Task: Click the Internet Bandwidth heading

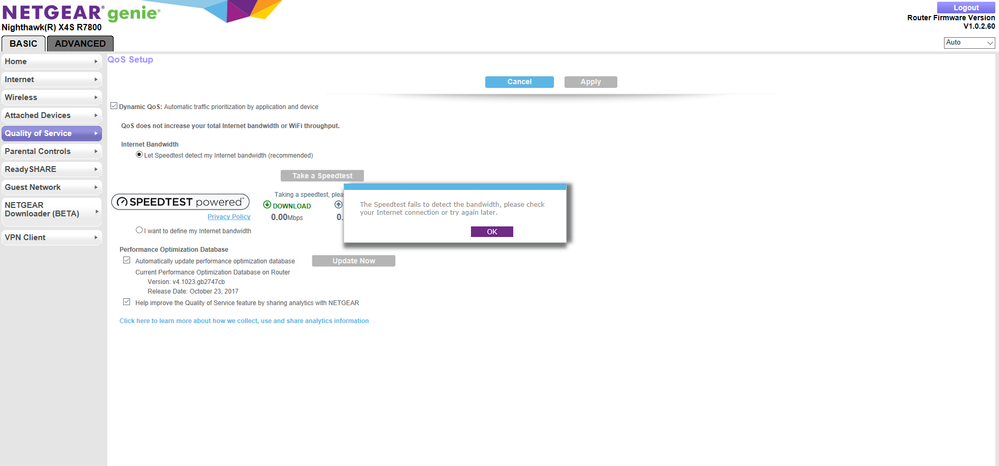Action: 150,145
